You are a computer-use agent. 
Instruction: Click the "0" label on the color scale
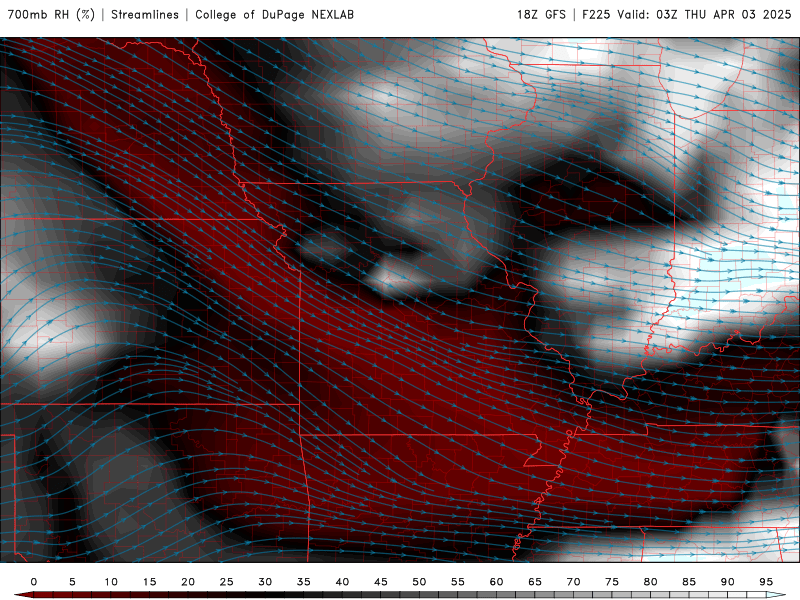tap(34, 582)
